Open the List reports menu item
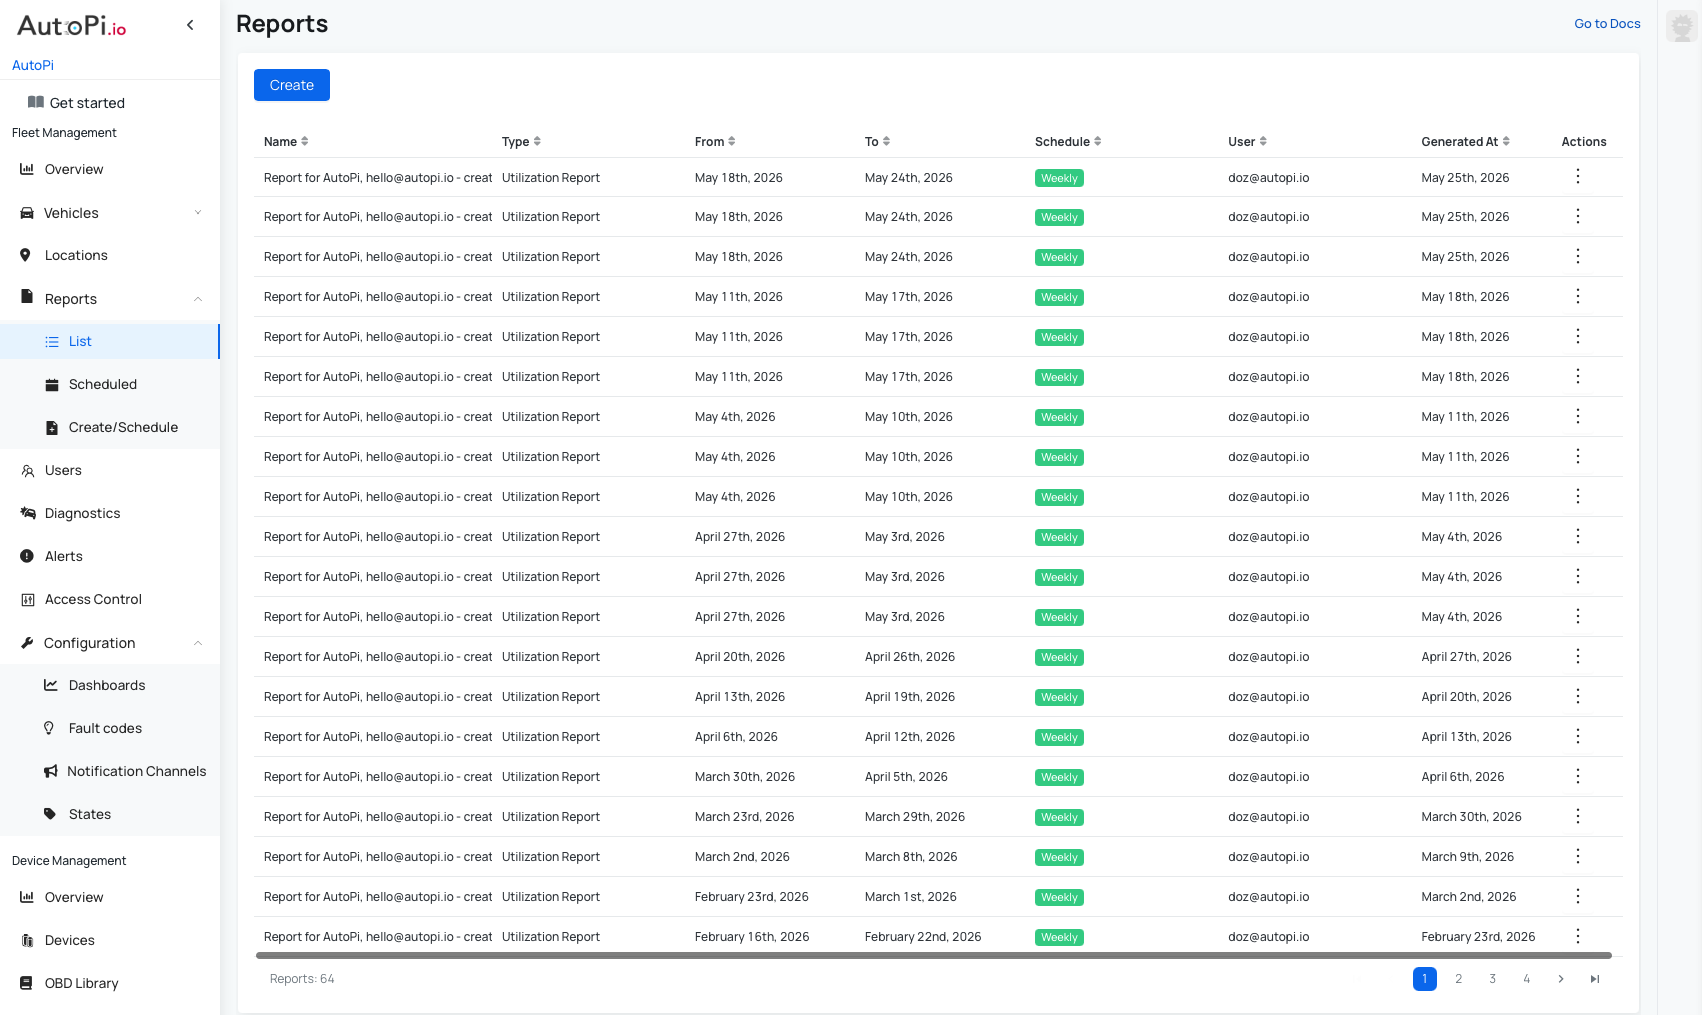 coord(110,341)
